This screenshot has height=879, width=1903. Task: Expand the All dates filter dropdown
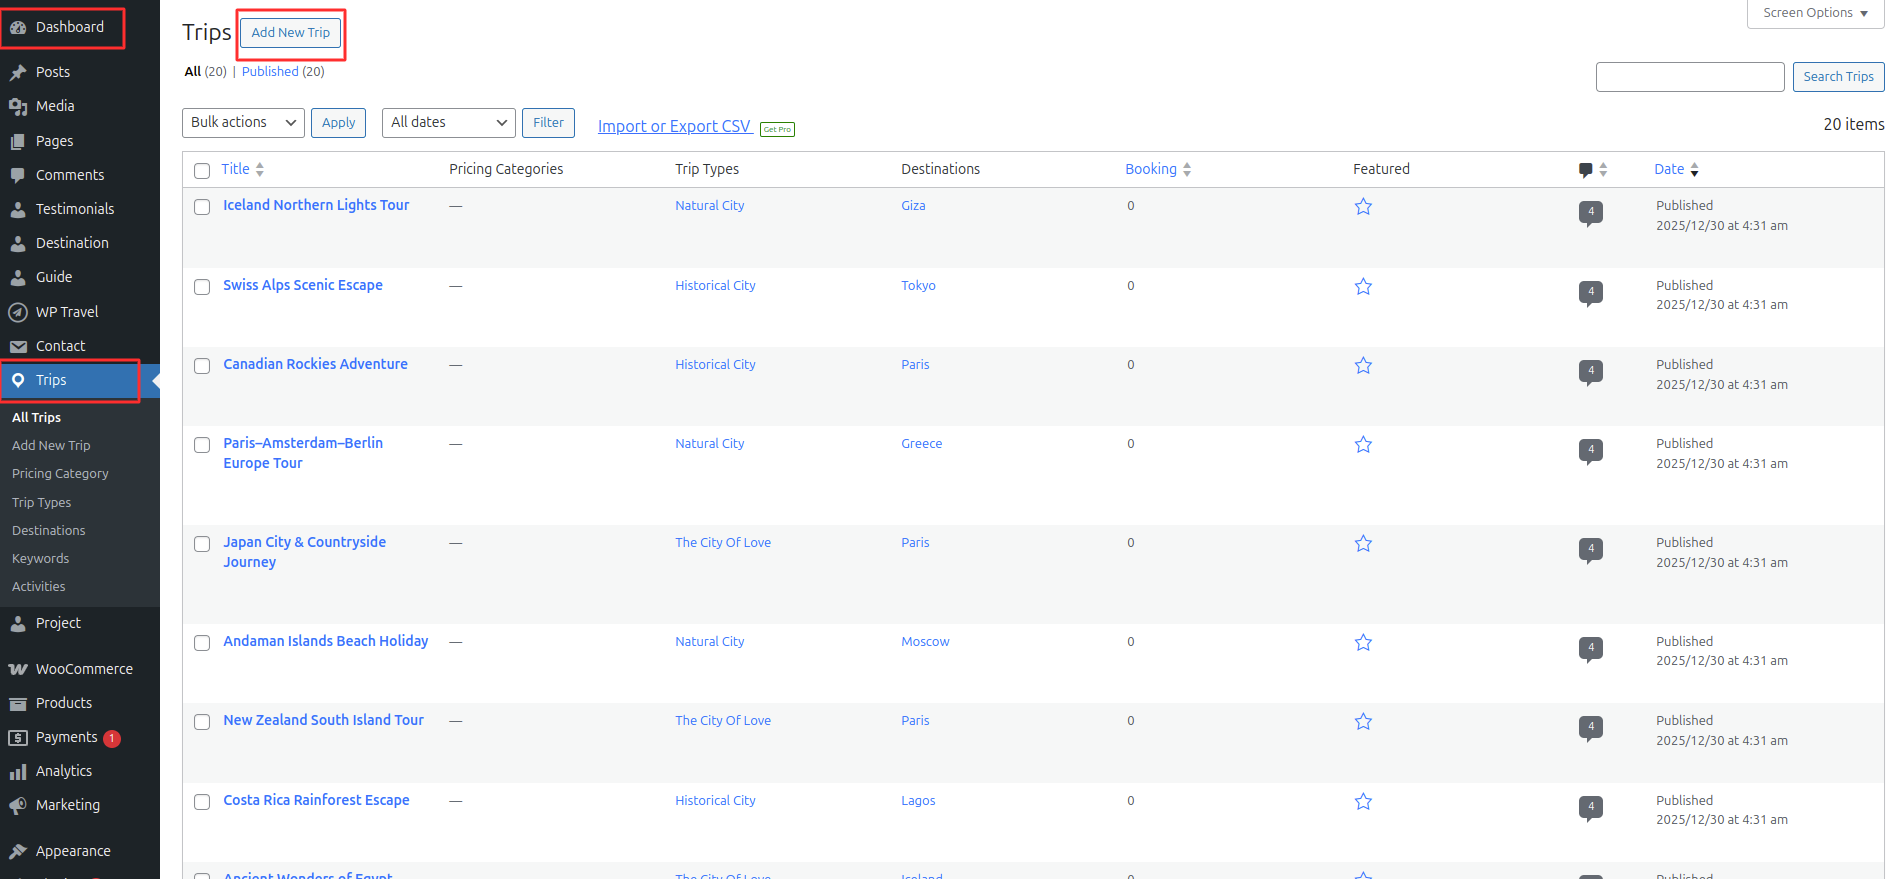tap(448, 122)
